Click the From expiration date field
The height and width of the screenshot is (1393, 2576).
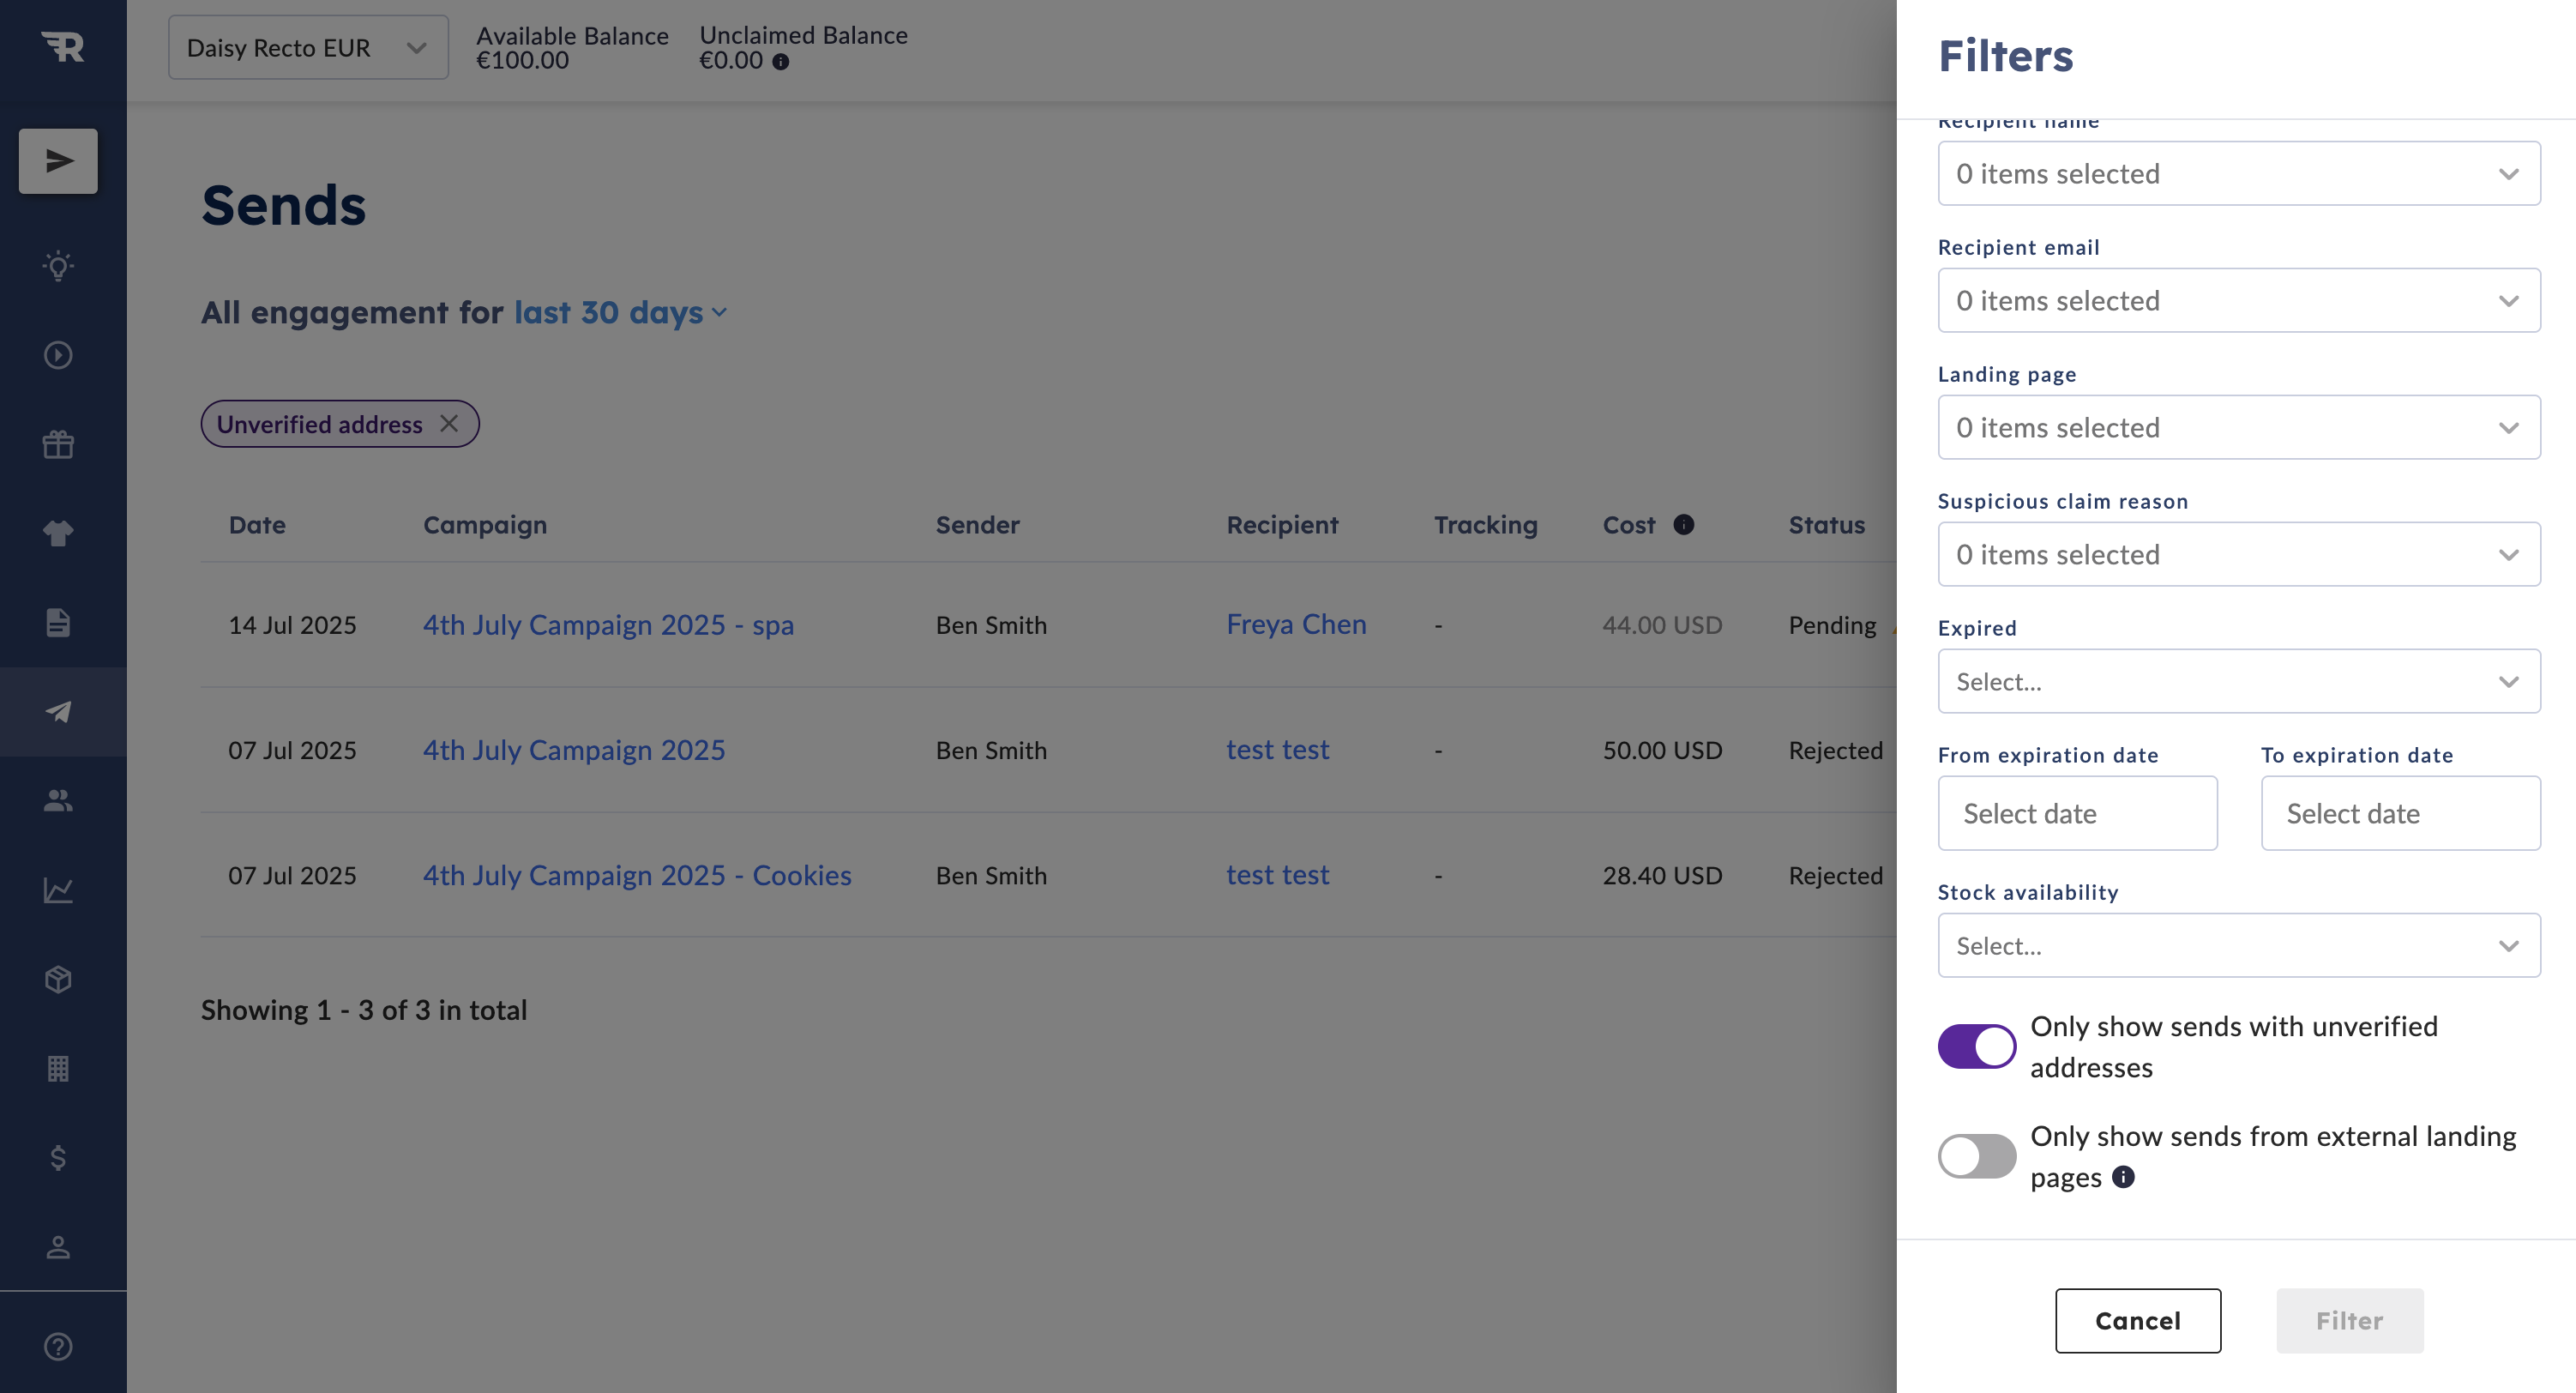pyautogui.click(x=2077, y=813)
